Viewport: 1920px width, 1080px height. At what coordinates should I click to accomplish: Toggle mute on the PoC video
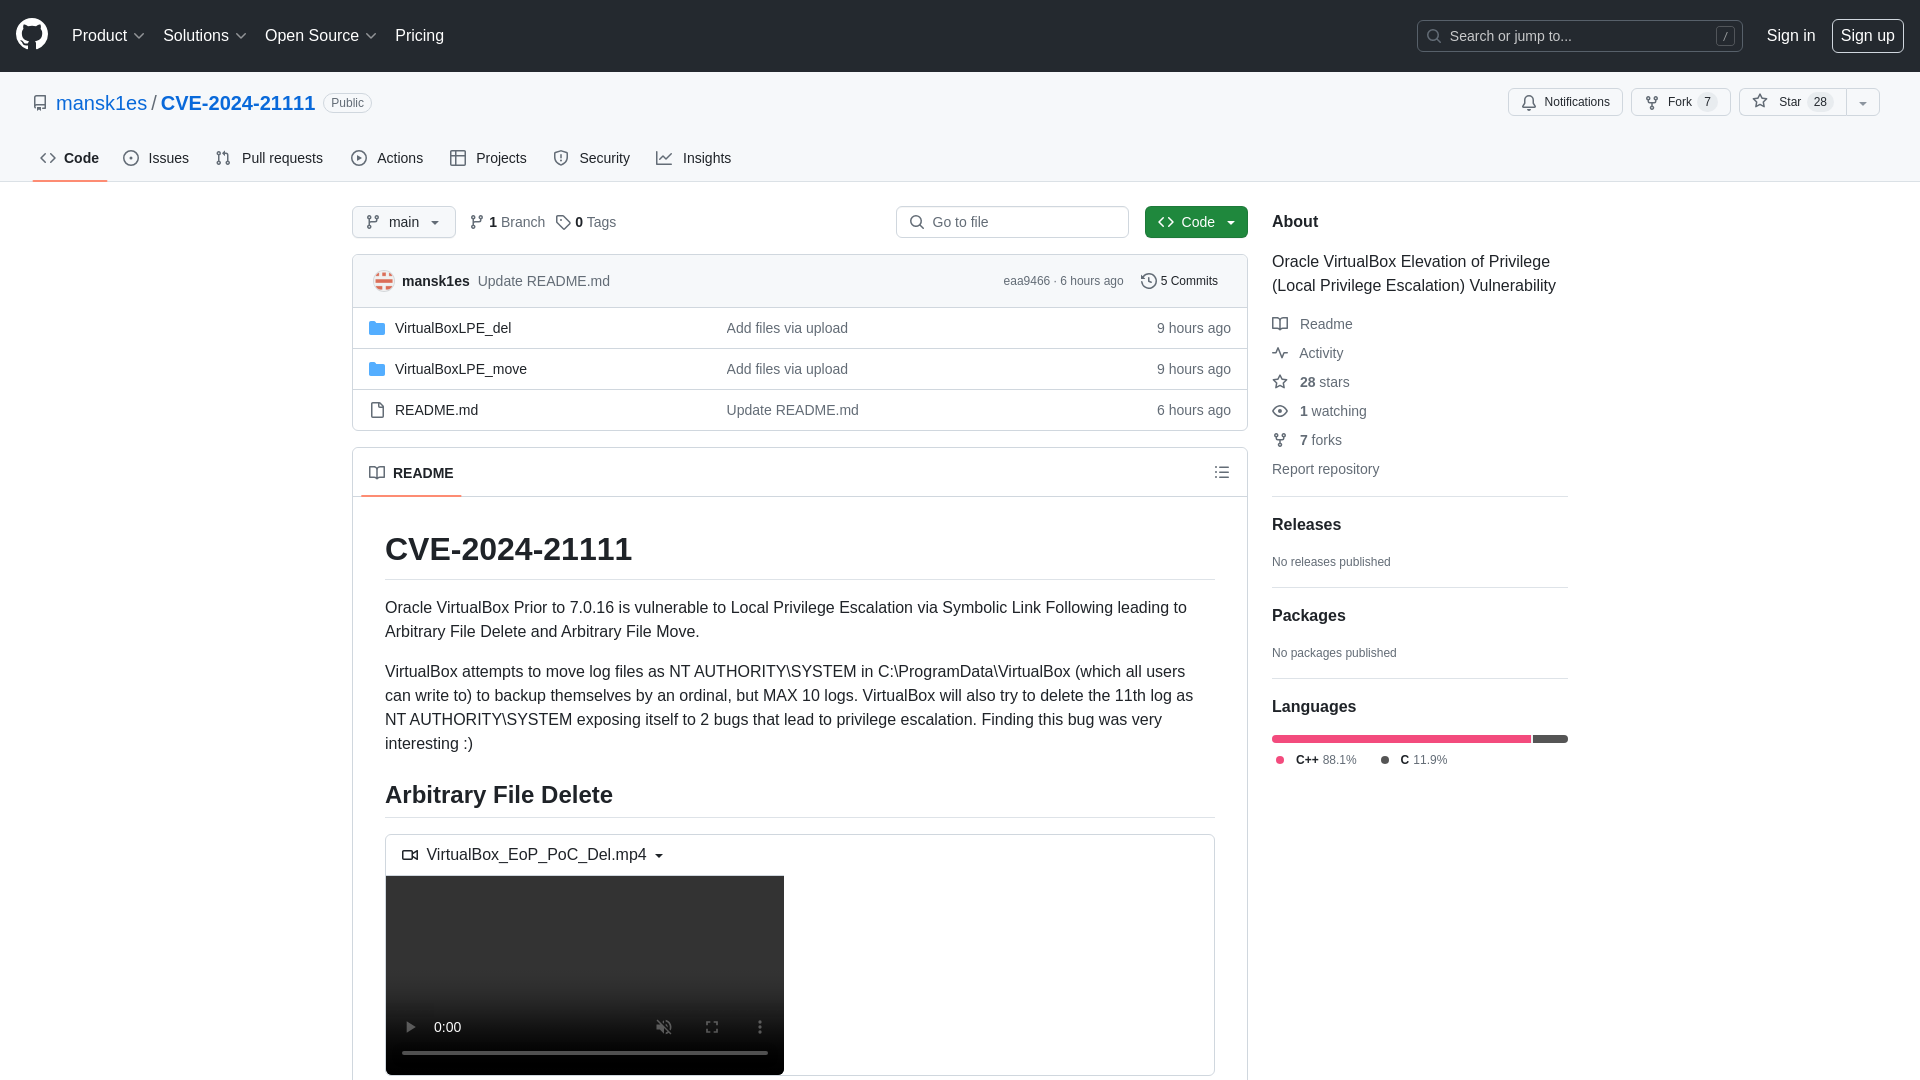665,1027
